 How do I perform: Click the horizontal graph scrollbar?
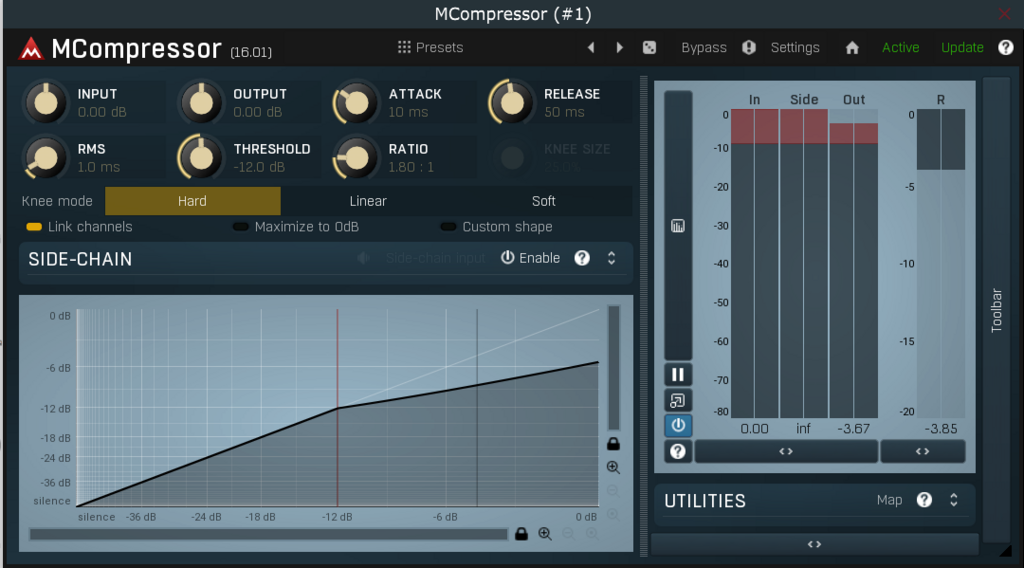click(x=268, y=534)
